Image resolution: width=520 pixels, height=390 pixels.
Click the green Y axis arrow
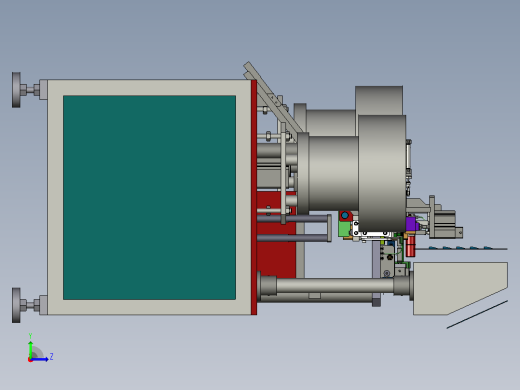(31, 349)
